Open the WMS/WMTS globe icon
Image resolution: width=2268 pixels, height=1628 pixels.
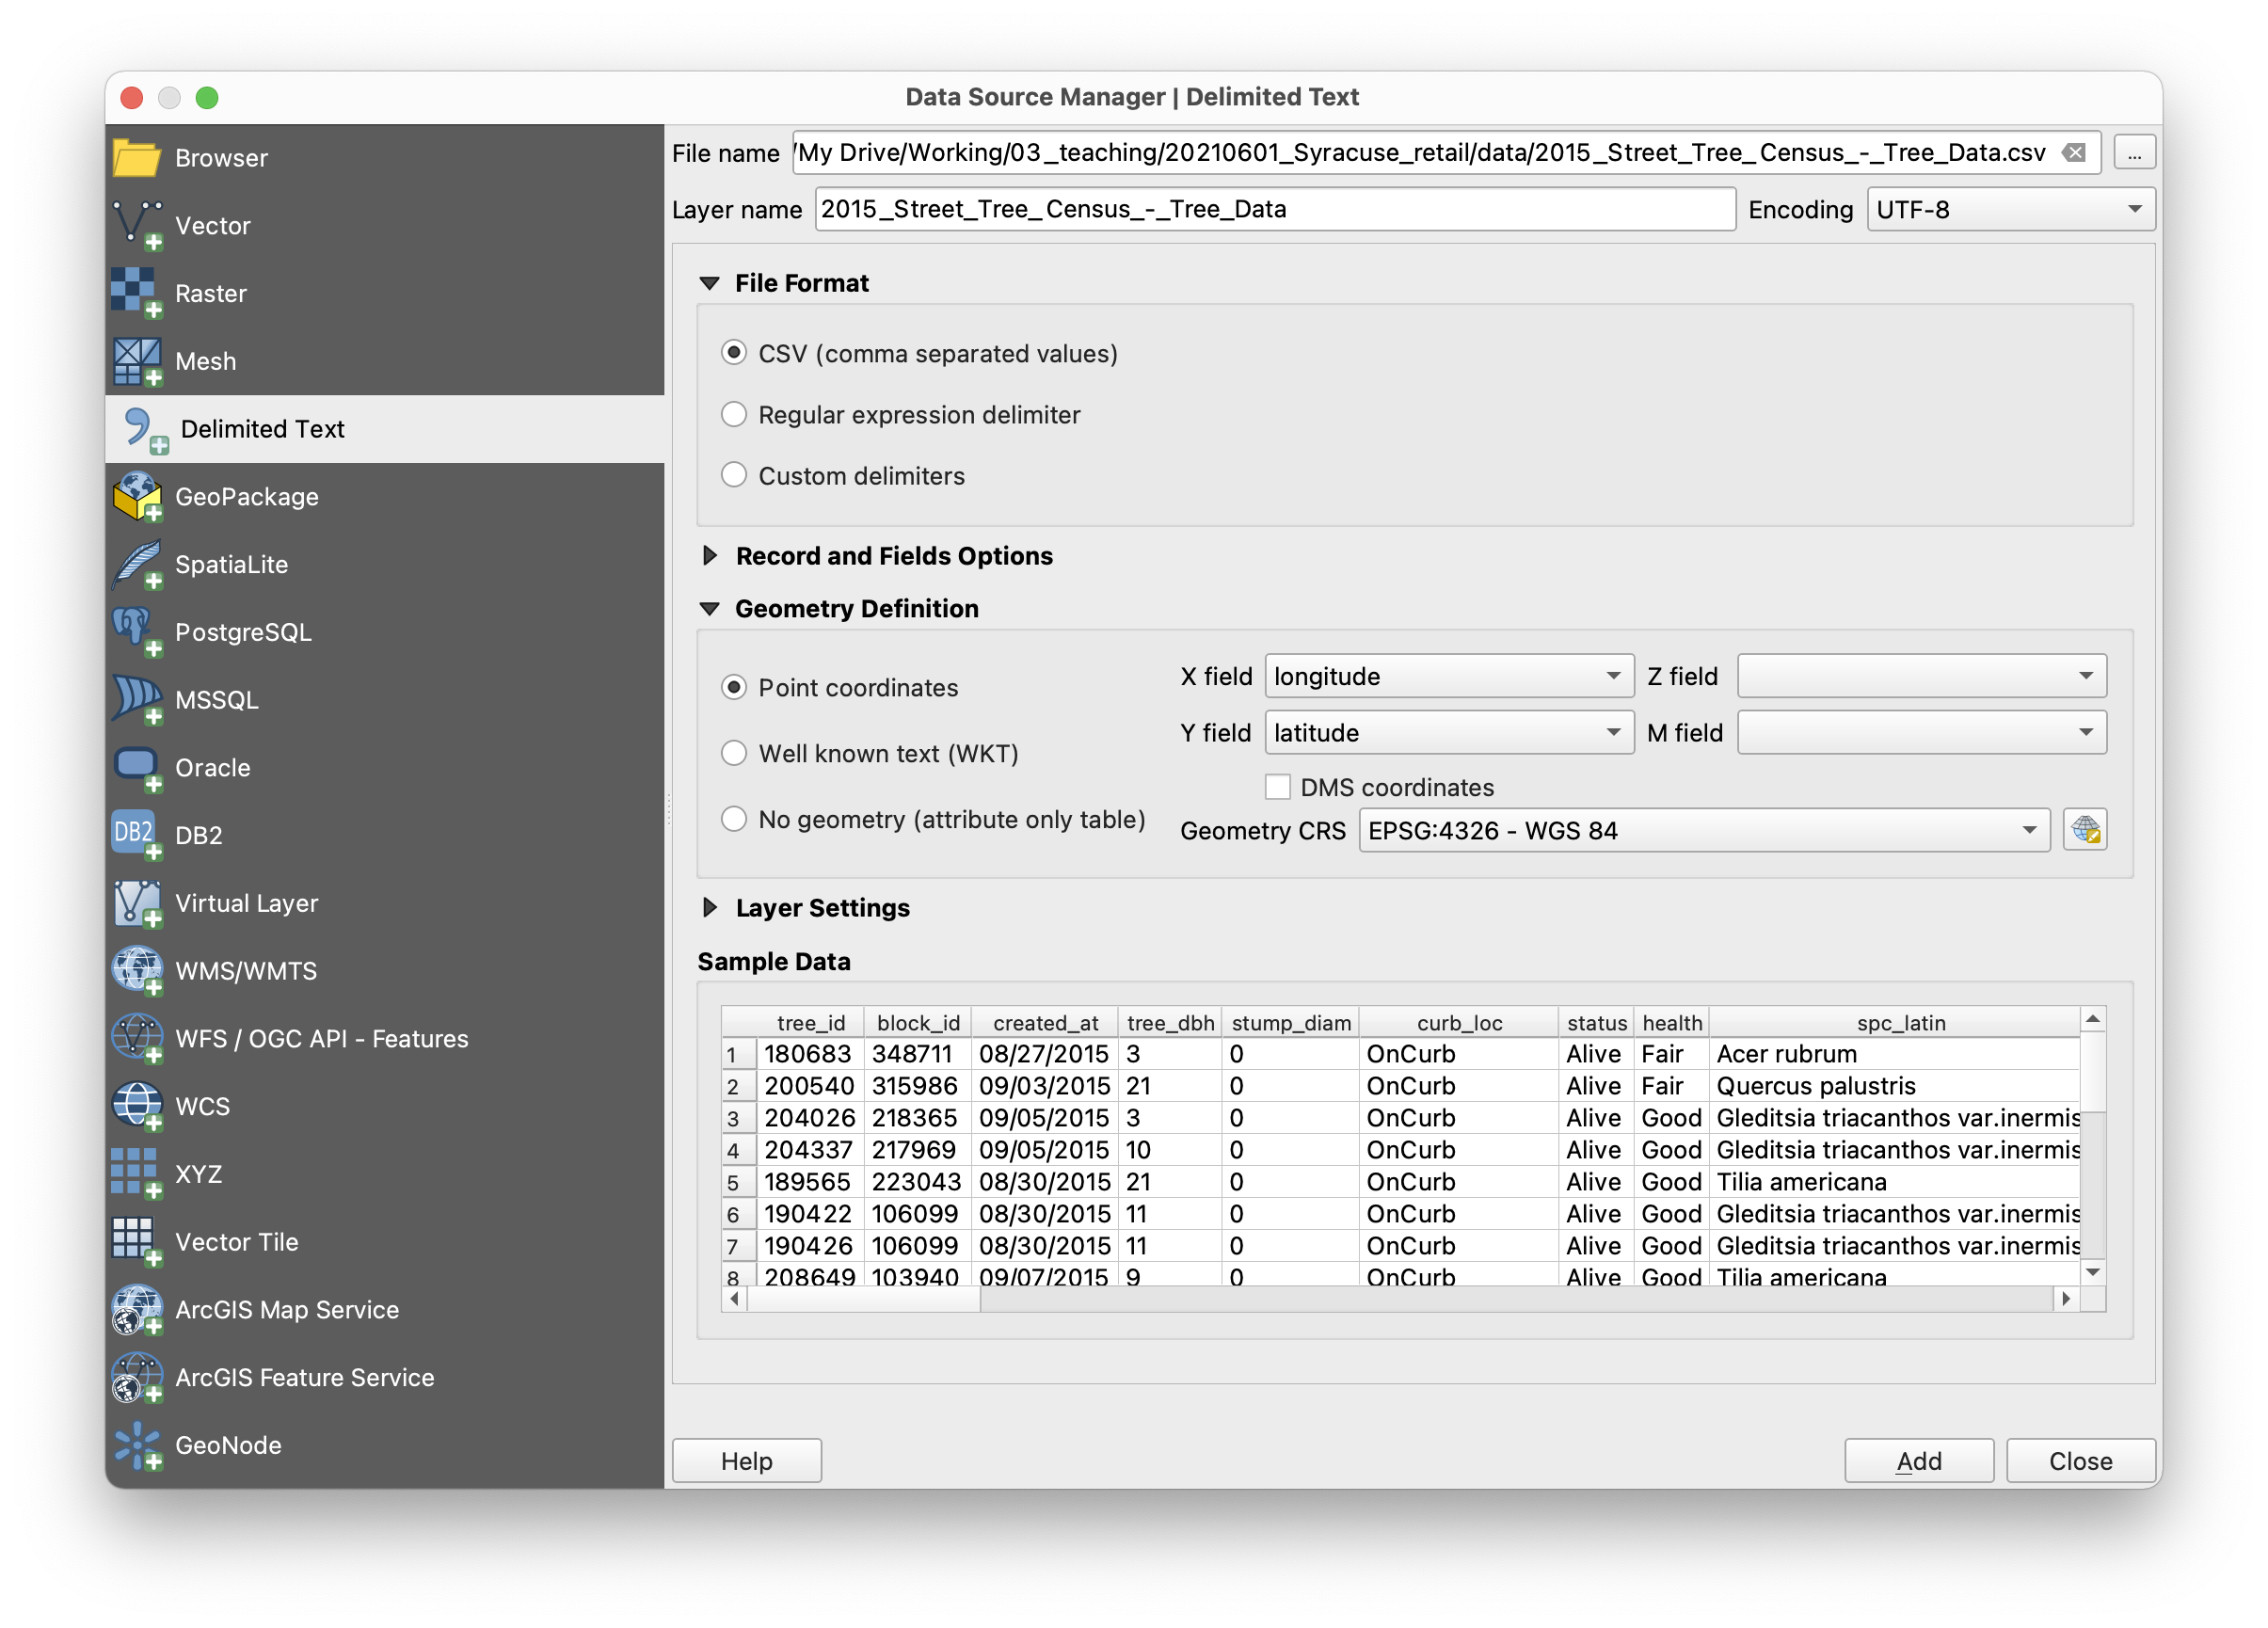click(x=136, y=970)
